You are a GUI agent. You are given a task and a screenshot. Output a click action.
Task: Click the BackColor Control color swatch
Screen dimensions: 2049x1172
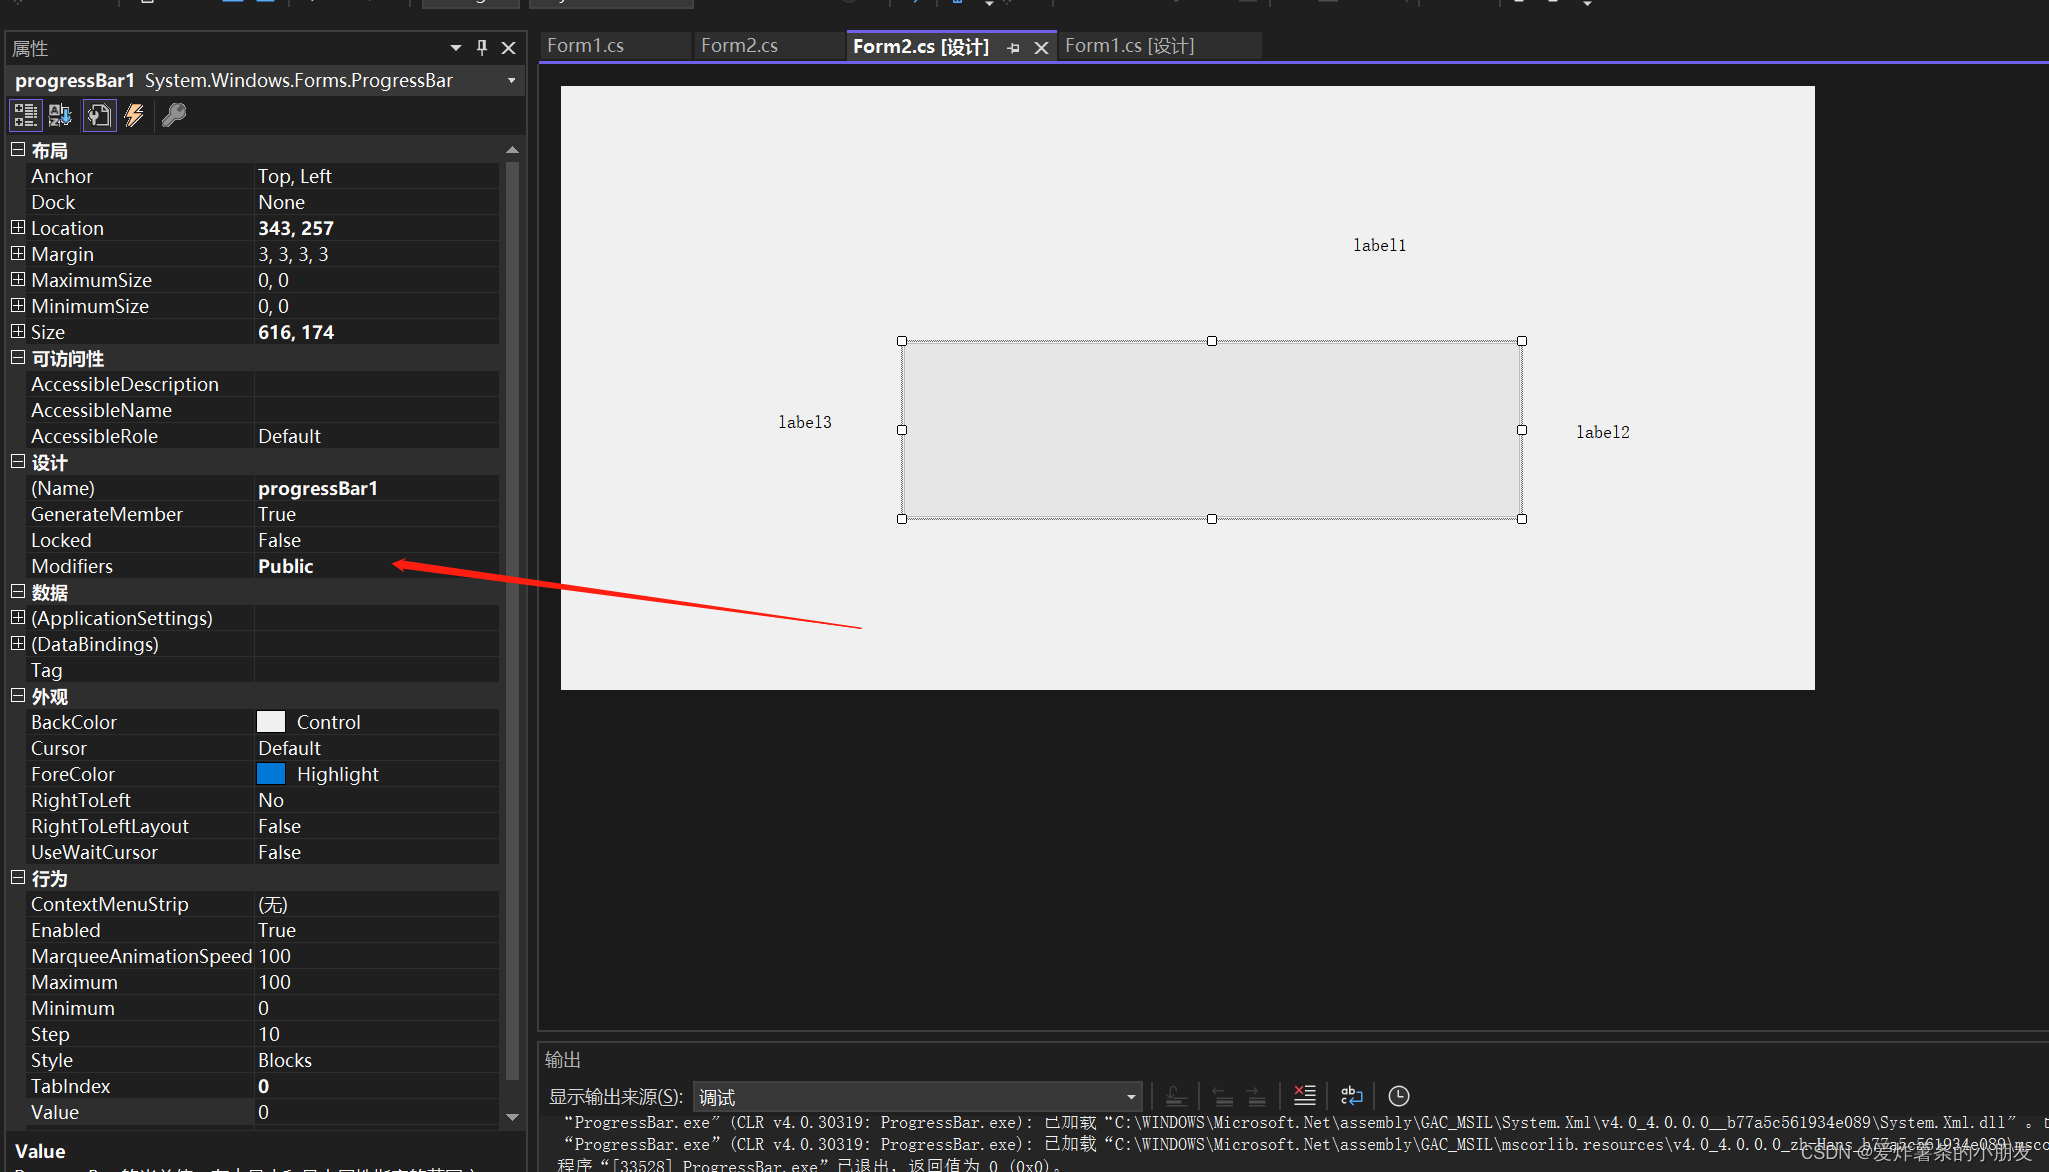(271, 722)
